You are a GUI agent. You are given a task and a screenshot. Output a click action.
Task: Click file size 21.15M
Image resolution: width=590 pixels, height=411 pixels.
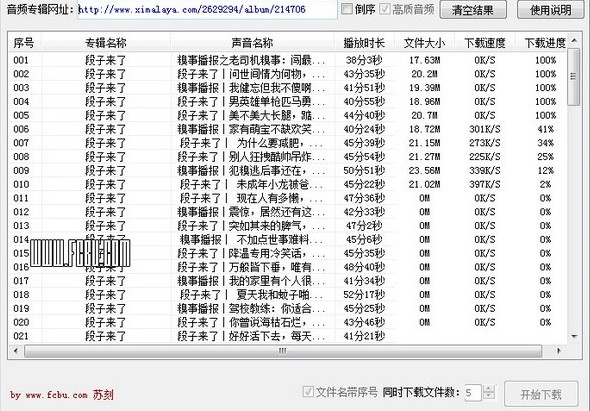[424, 143]
